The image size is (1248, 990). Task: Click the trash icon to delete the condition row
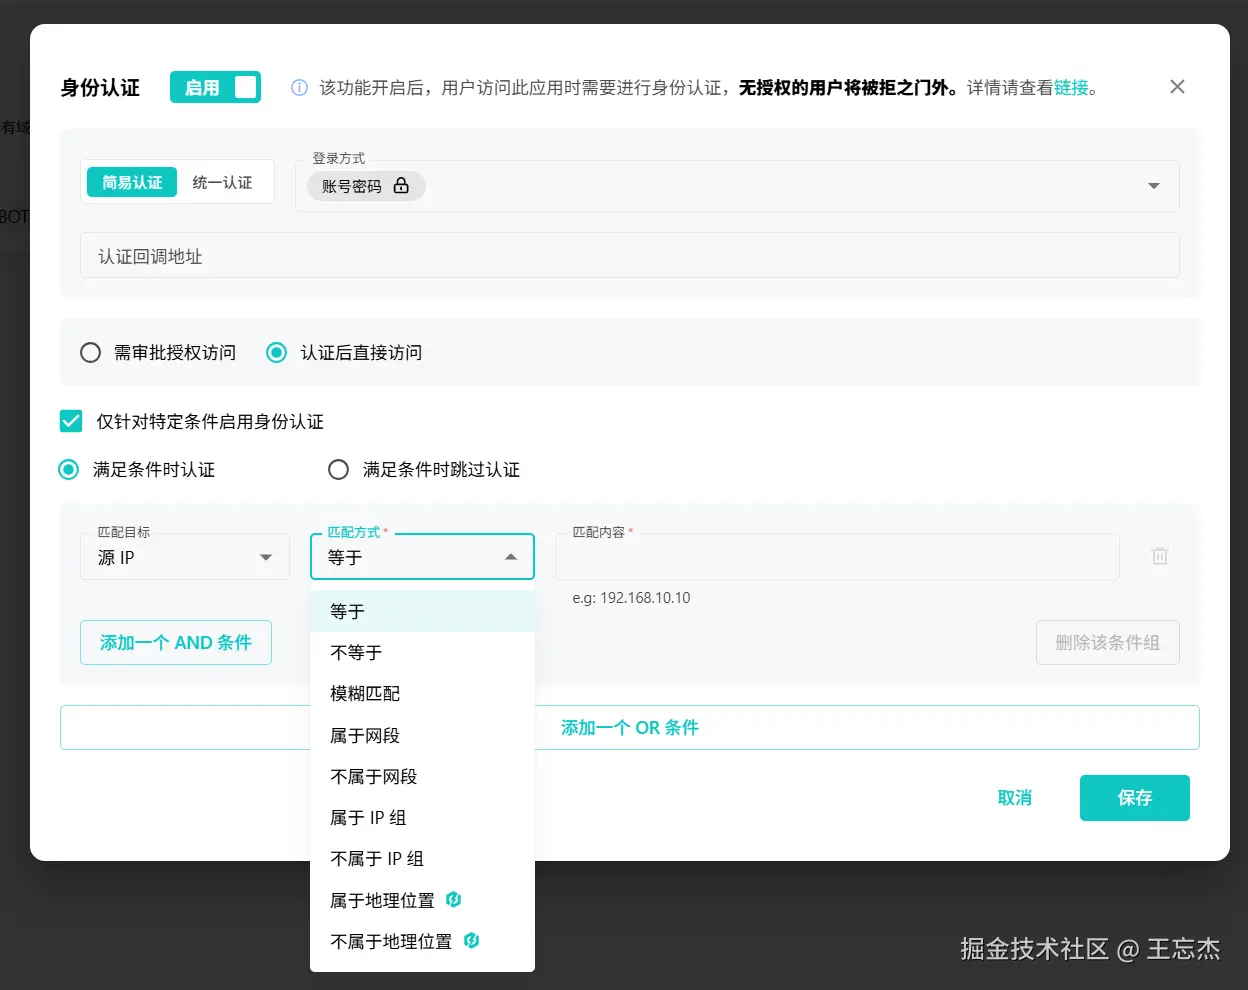point(1160,556)
